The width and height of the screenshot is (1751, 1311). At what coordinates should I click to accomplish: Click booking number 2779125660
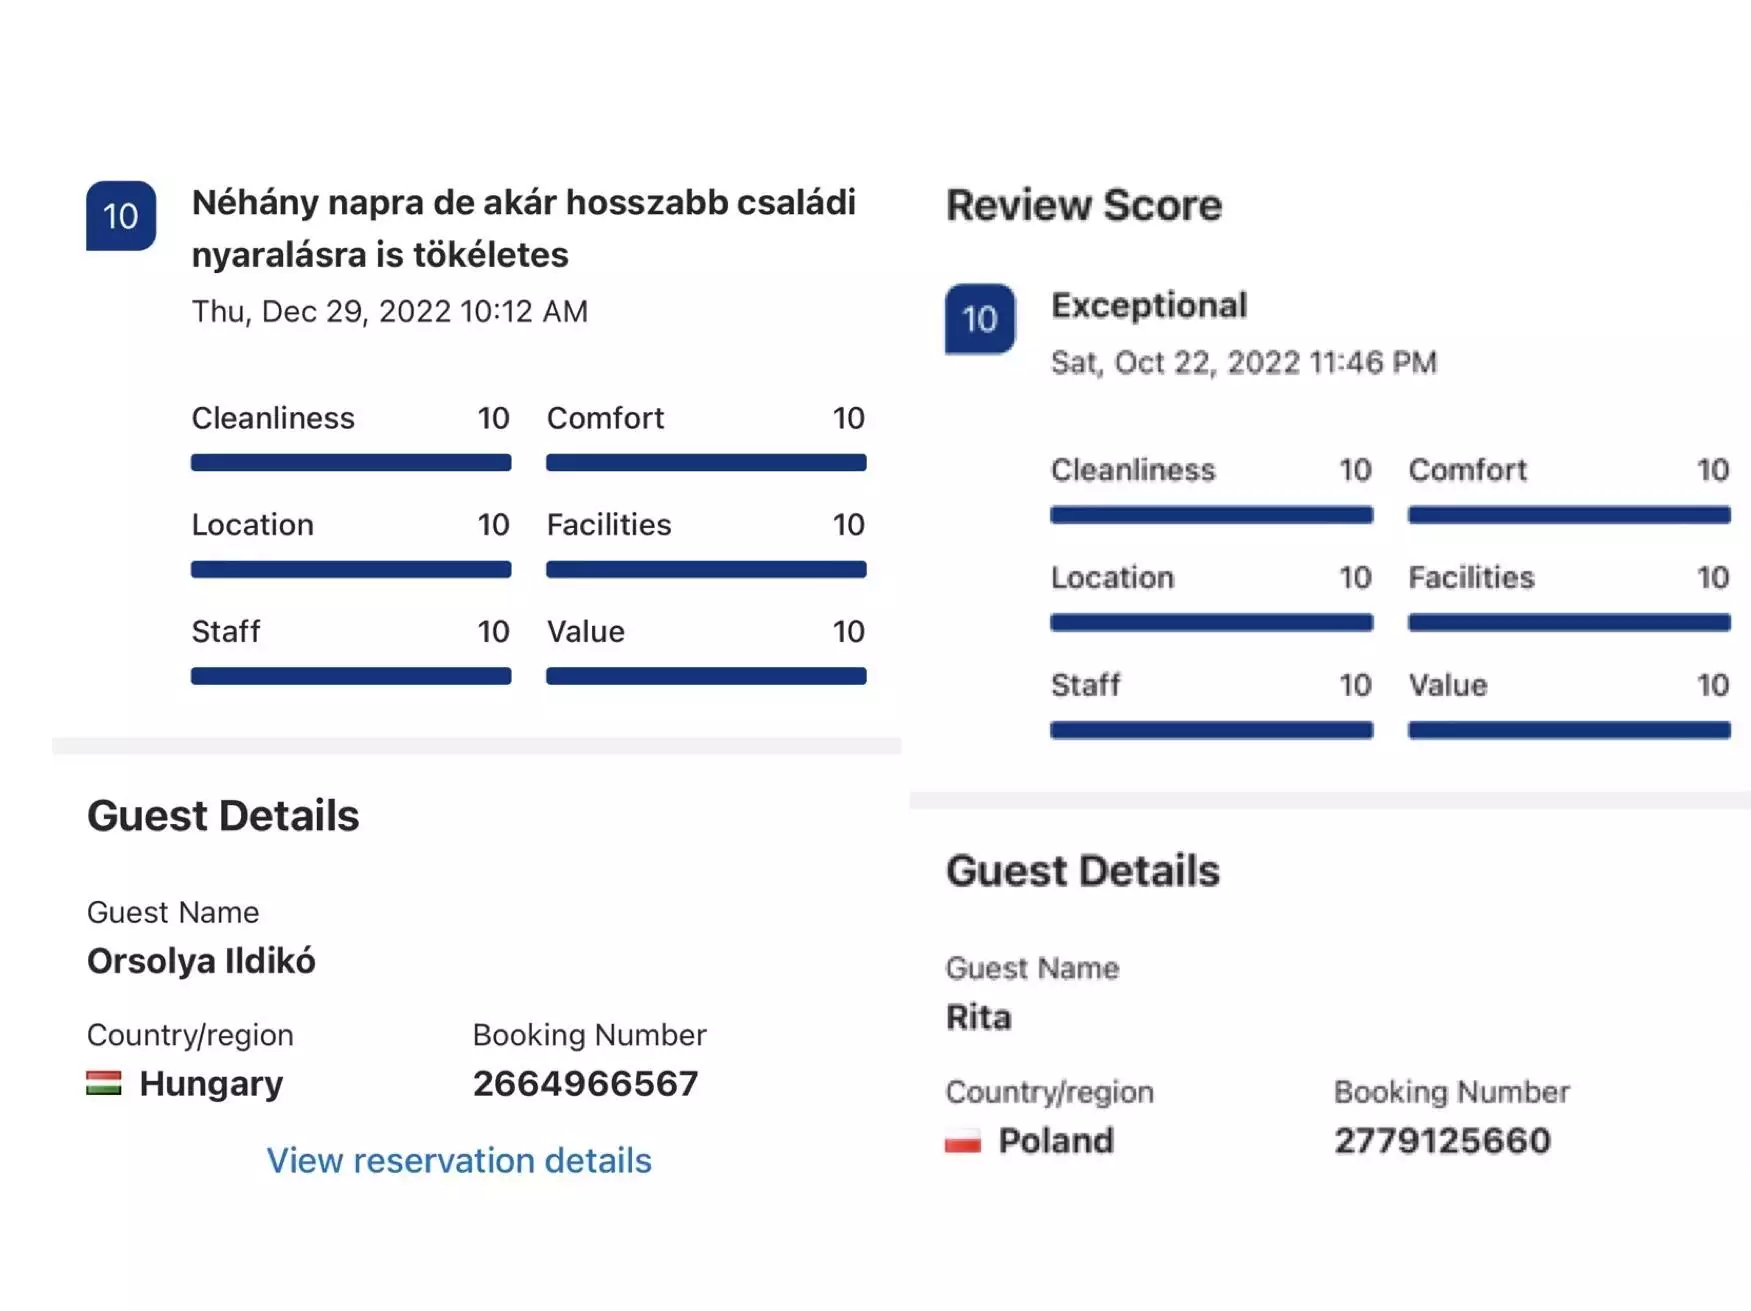click(x=1442, y=1141)
